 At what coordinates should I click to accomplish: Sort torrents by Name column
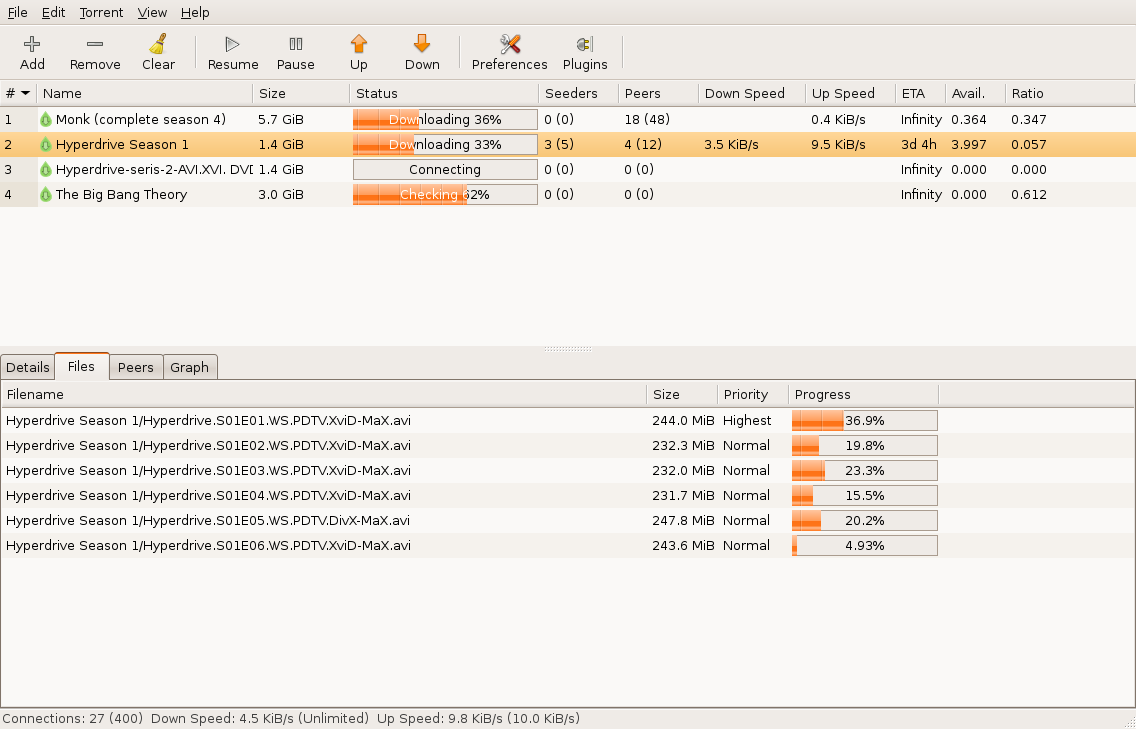coord(145,93)
